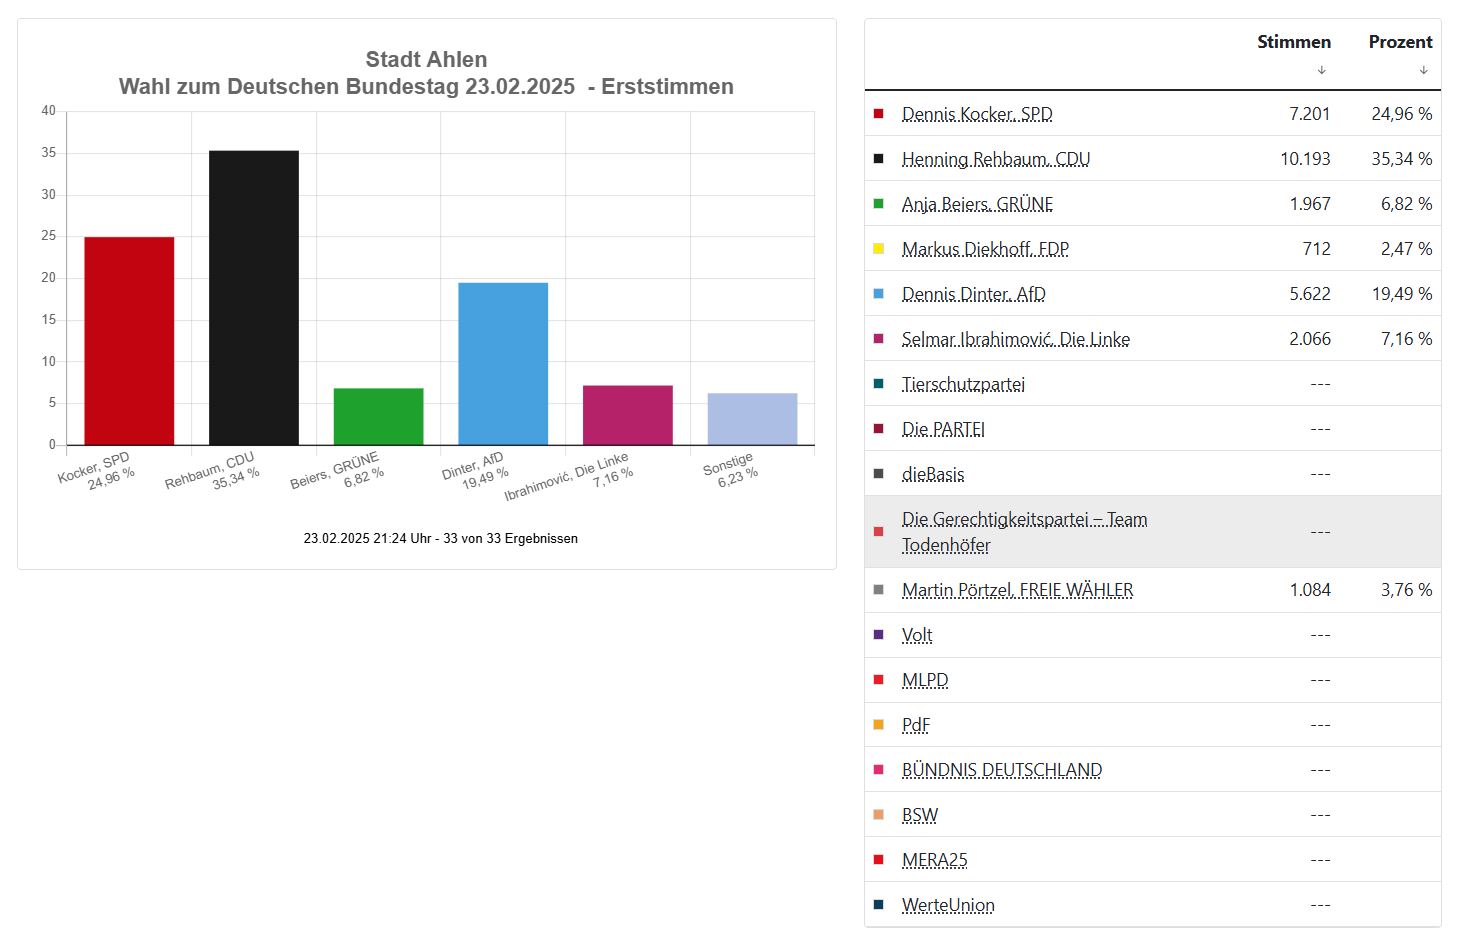1470x940 pixels.
Task: Click magenta Die Linke color swatch
Action: point(879,339)
